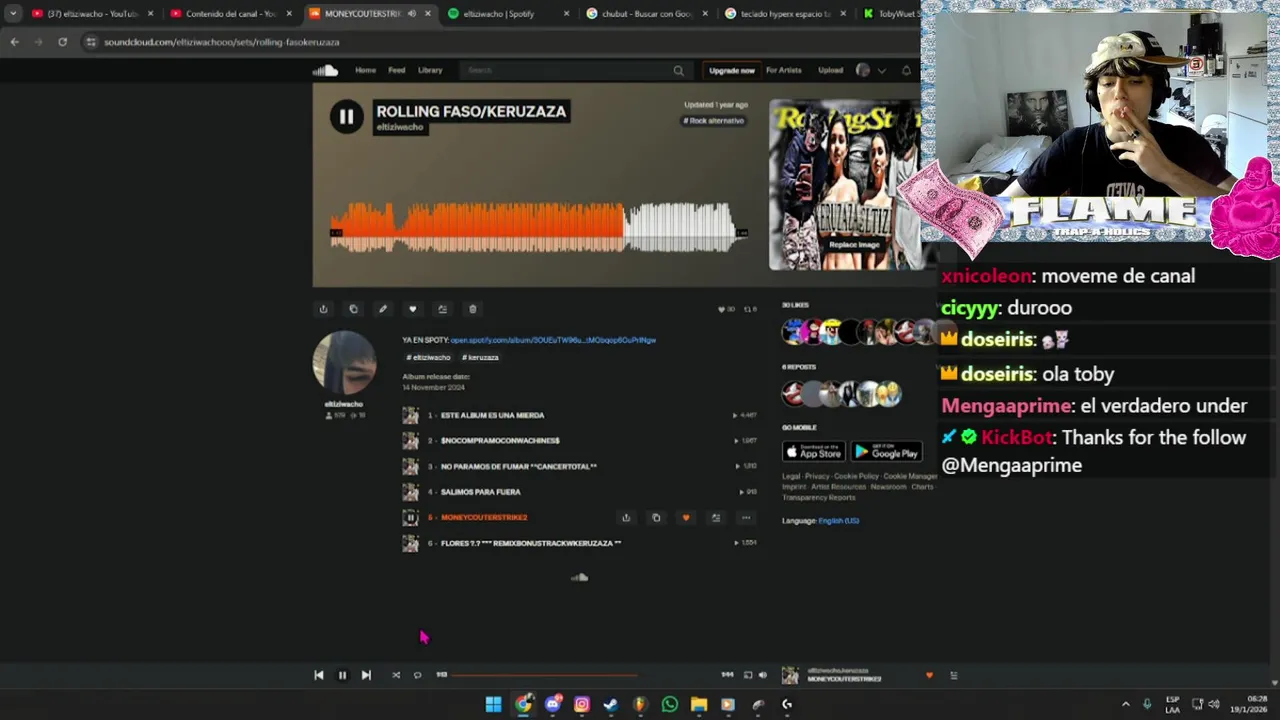Open the cast icon in the player bar

point(747,675)
